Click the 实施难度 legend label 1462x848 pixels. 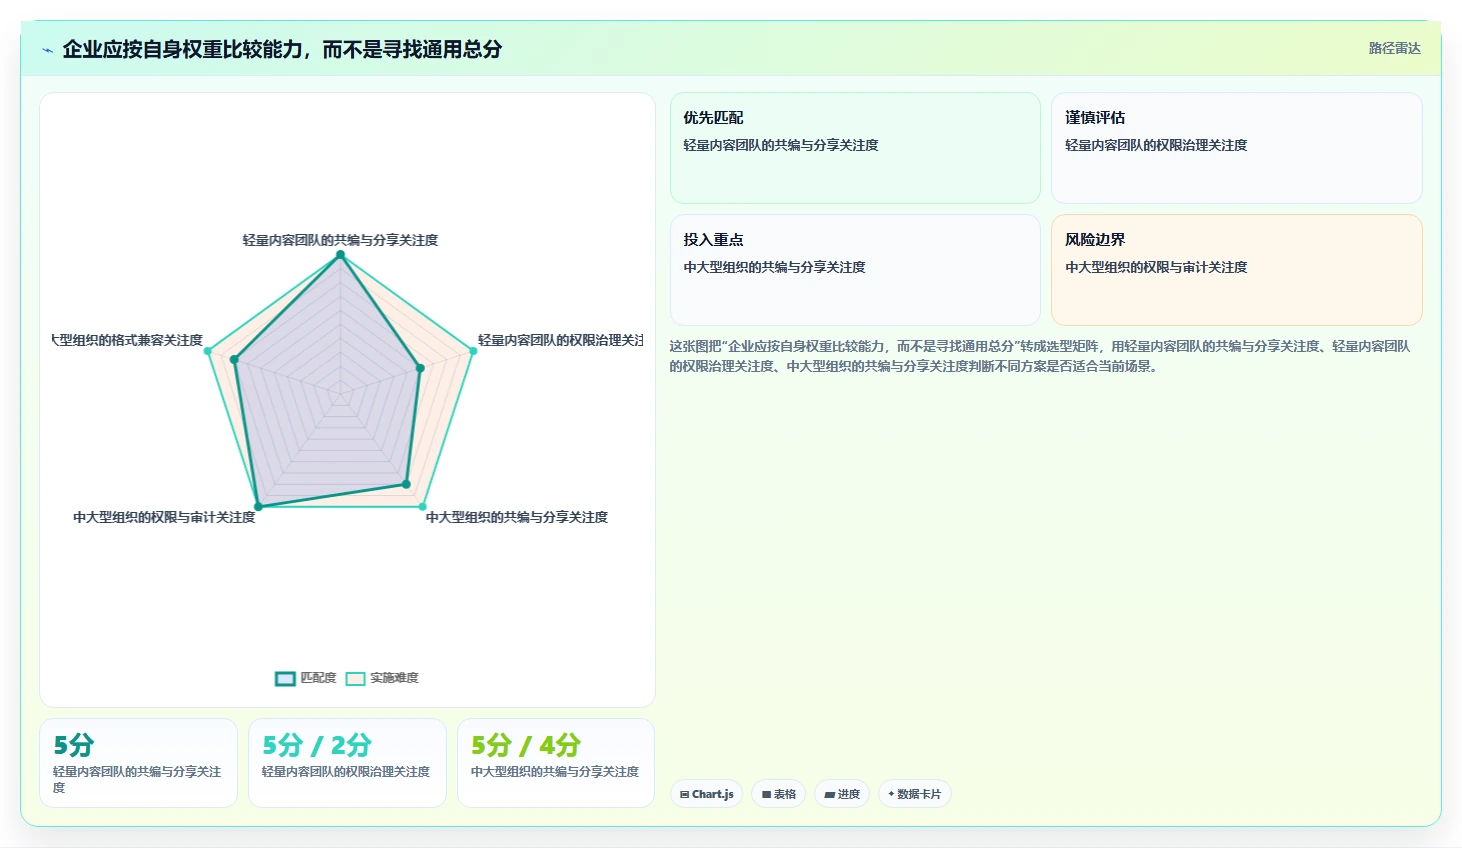click(x=394, y=678)
